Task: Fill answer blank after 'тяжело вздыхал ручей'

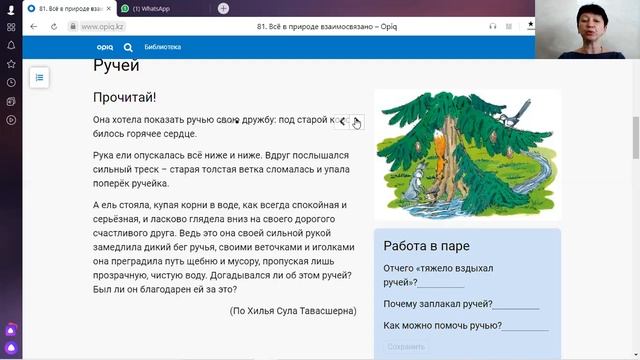Action: 441,282
